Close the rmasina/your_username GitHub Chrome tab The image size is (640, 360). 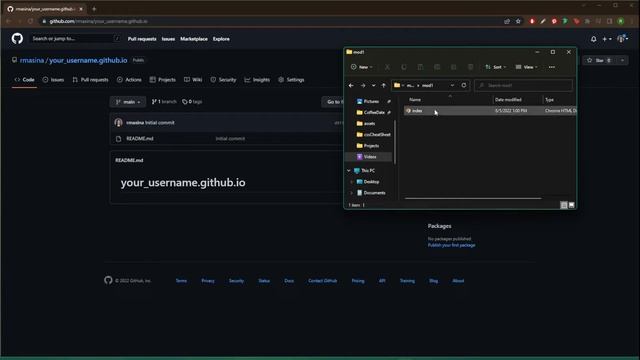pos(81,9)
